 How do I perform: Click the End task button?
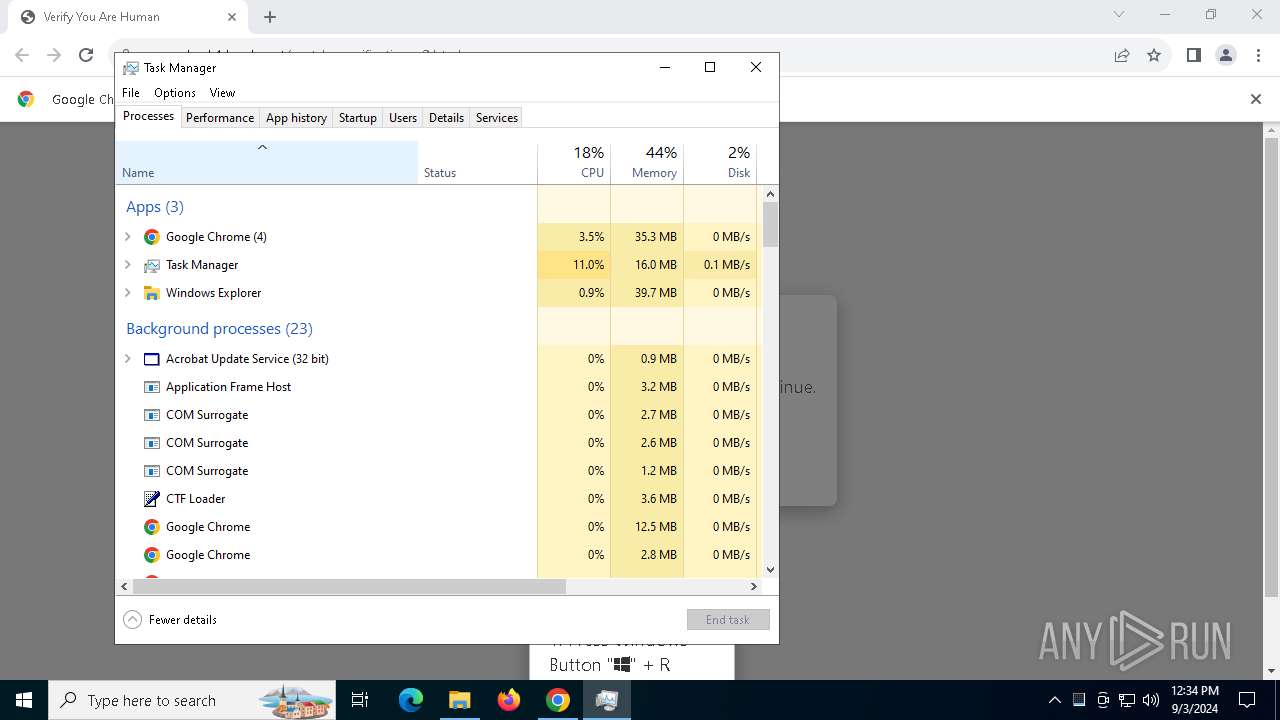728,620
